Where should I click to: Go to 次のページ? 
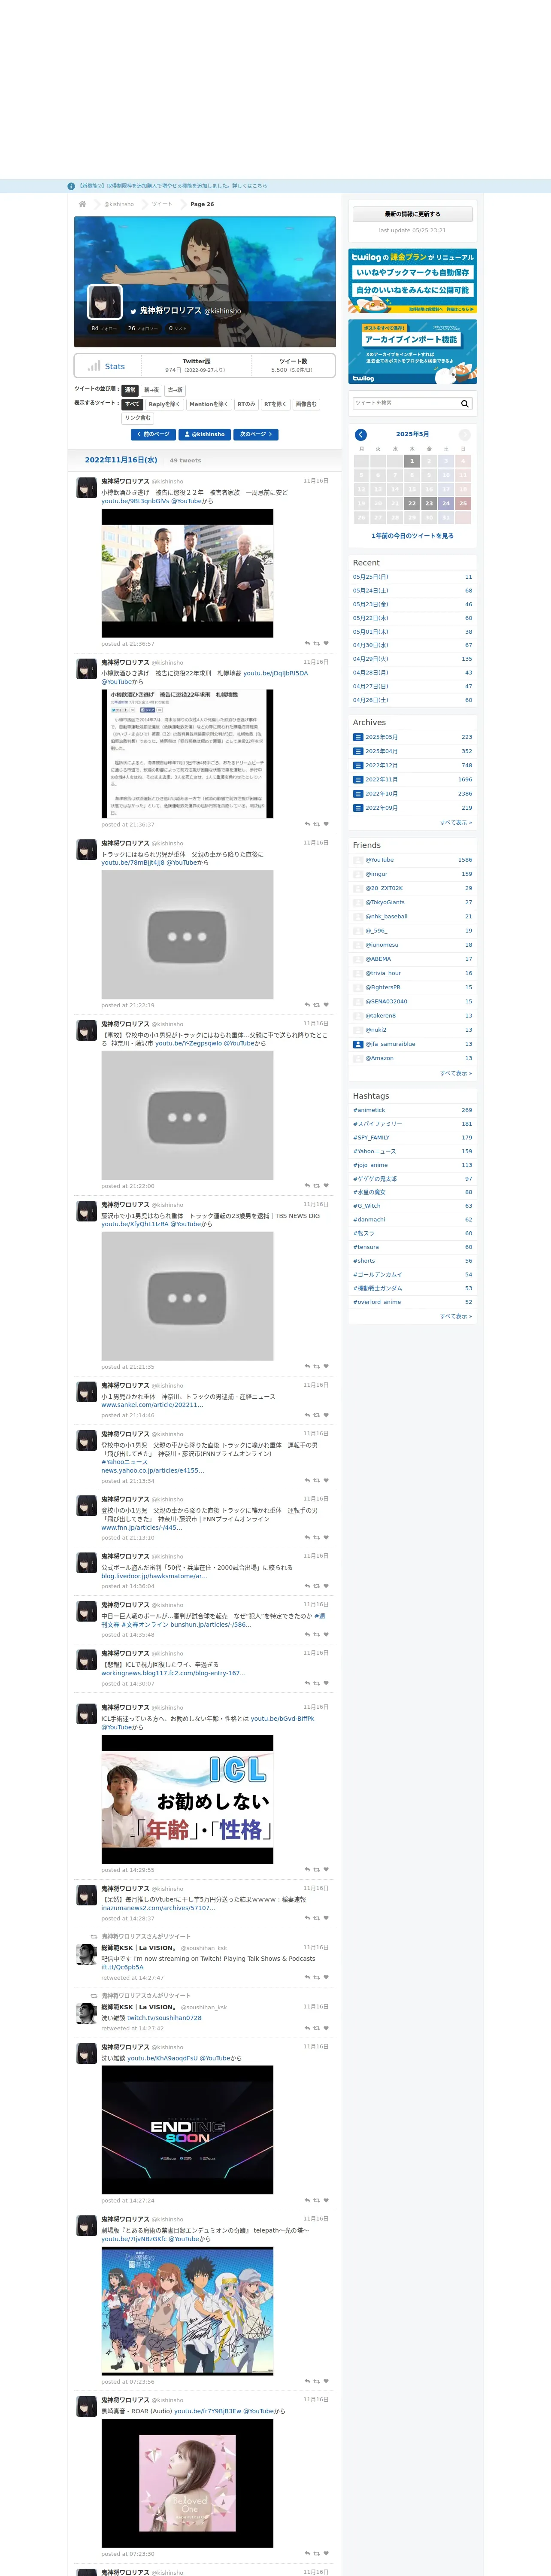[256, 434]
